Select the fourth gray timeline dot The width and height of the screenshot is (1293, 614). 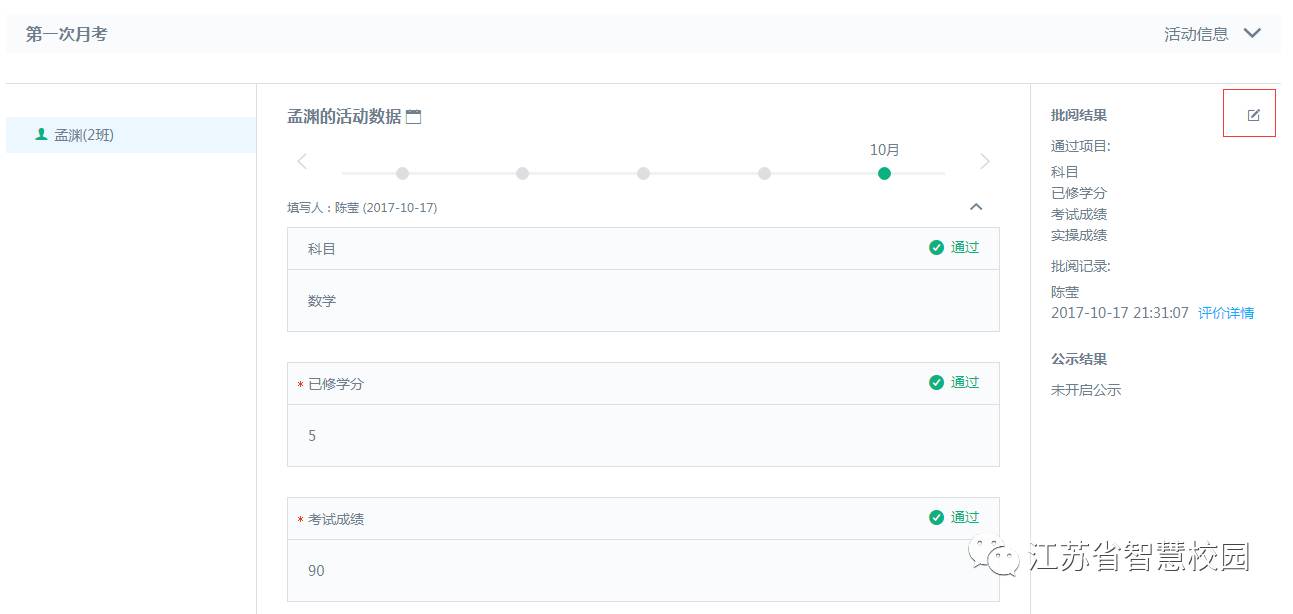point(764,173)
